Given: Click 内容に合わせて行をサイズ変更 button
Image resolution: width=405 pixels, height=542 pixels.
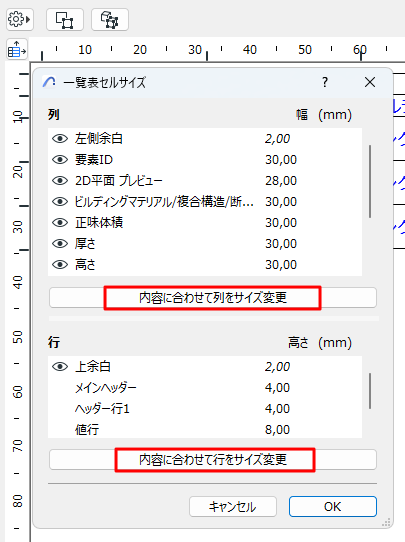Looking at the screenshot, I should point(213,460).
